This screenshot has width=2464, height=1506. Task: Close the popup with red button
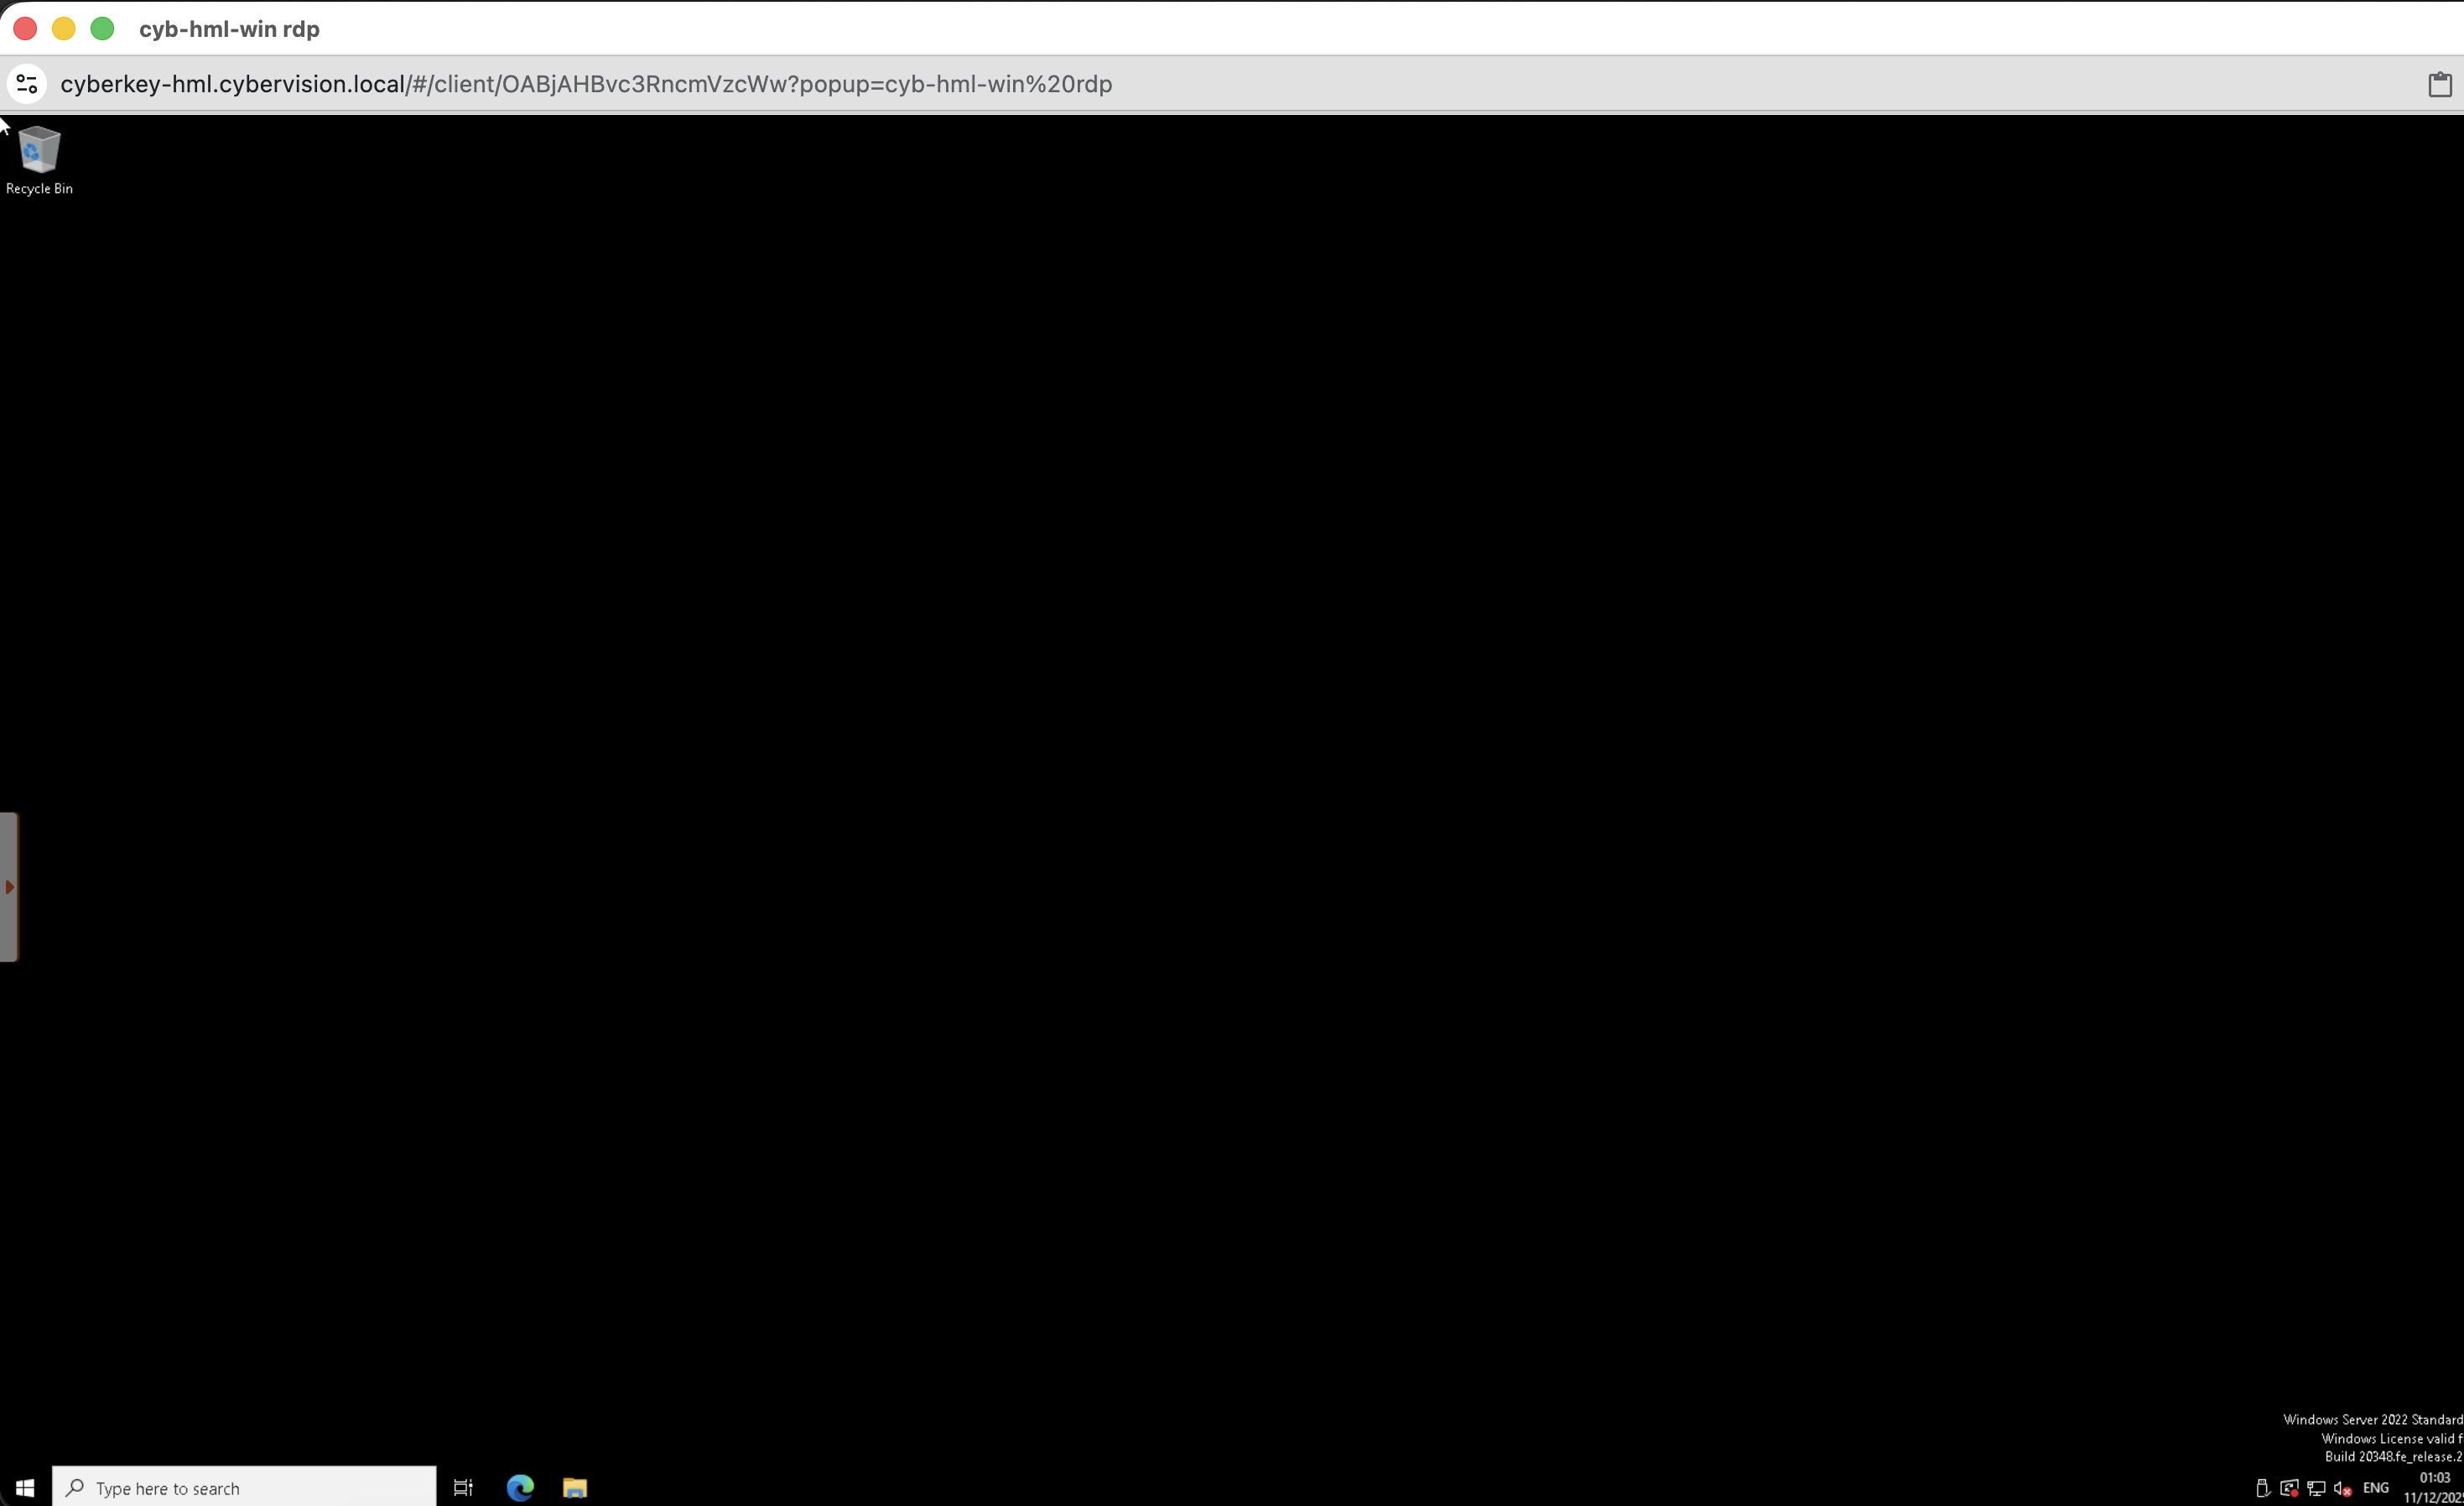pos(25,29)
